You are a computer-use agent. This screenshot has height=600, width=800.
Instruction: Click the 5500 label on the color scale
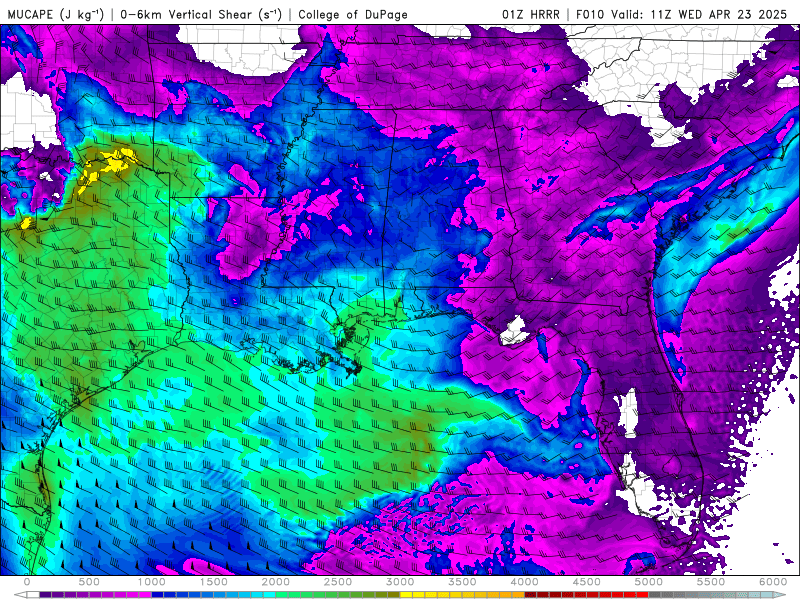[711, 582]
